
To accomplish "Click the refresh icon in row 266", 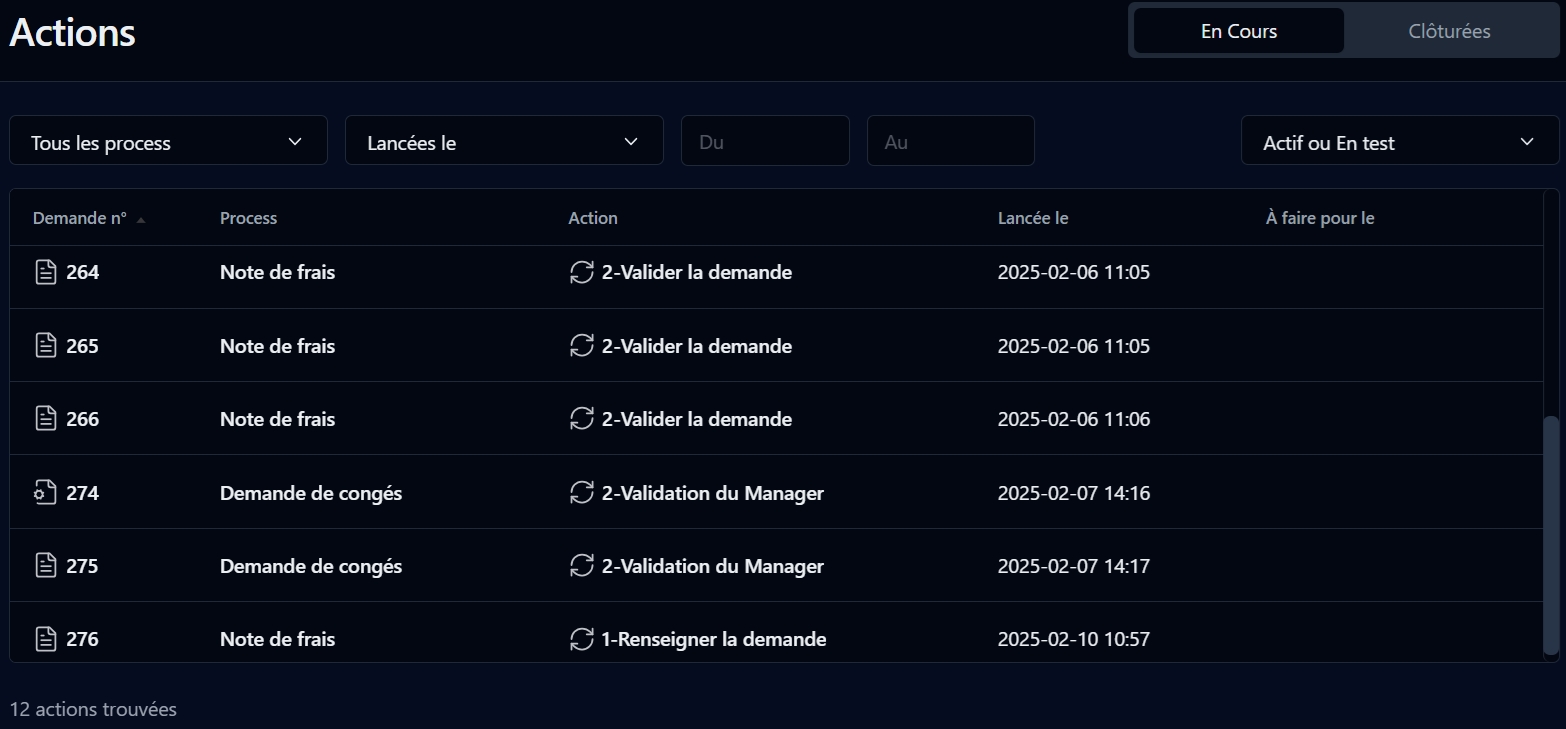I will point(581,419).
